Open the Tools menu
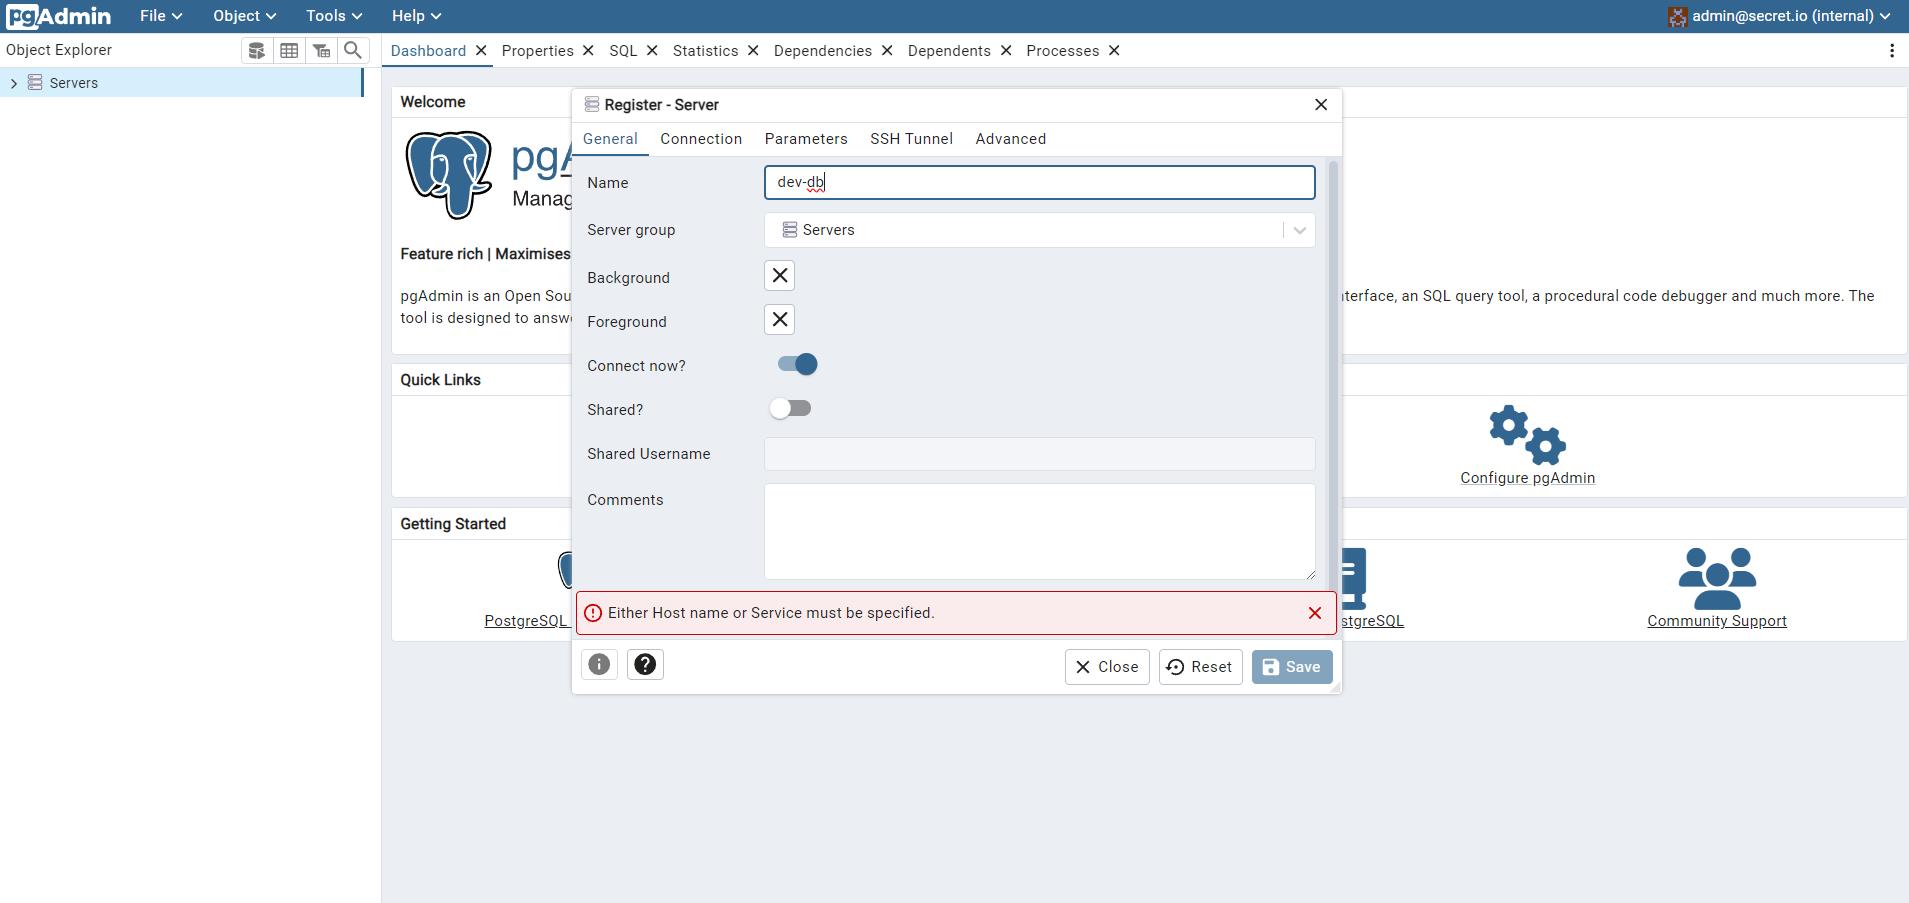This screenshot has height=903, width=1909. click(x=334, y=16)
